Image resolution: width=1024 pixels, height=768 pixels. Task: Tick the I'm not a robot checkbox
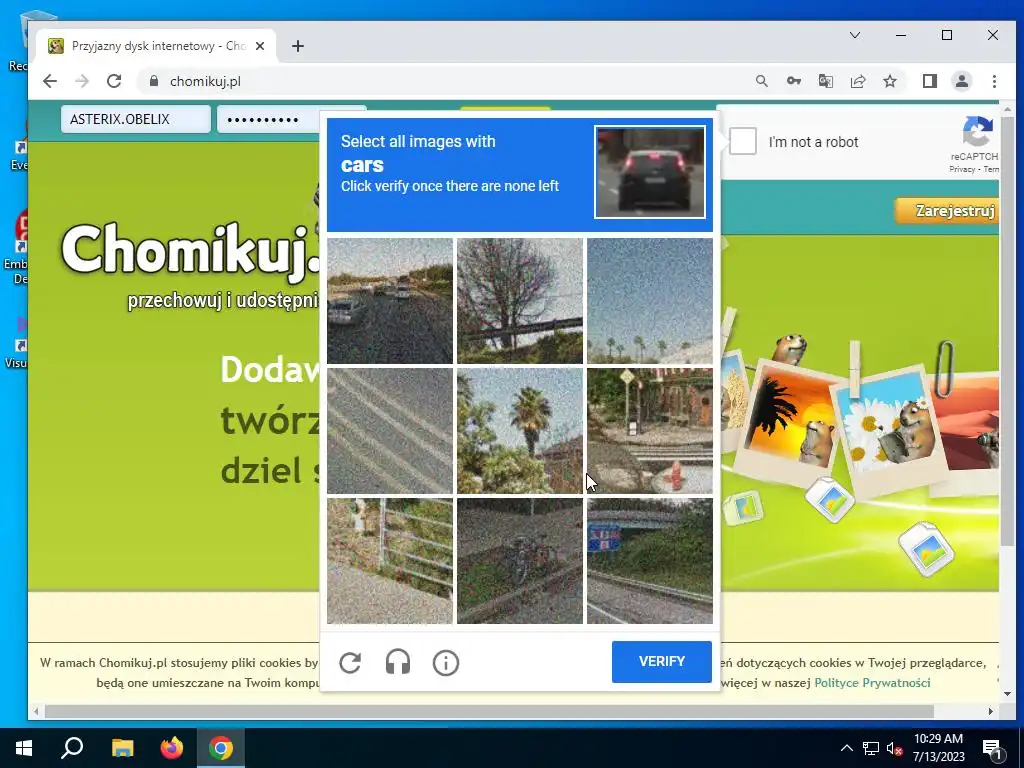click(x=743, y=141)
